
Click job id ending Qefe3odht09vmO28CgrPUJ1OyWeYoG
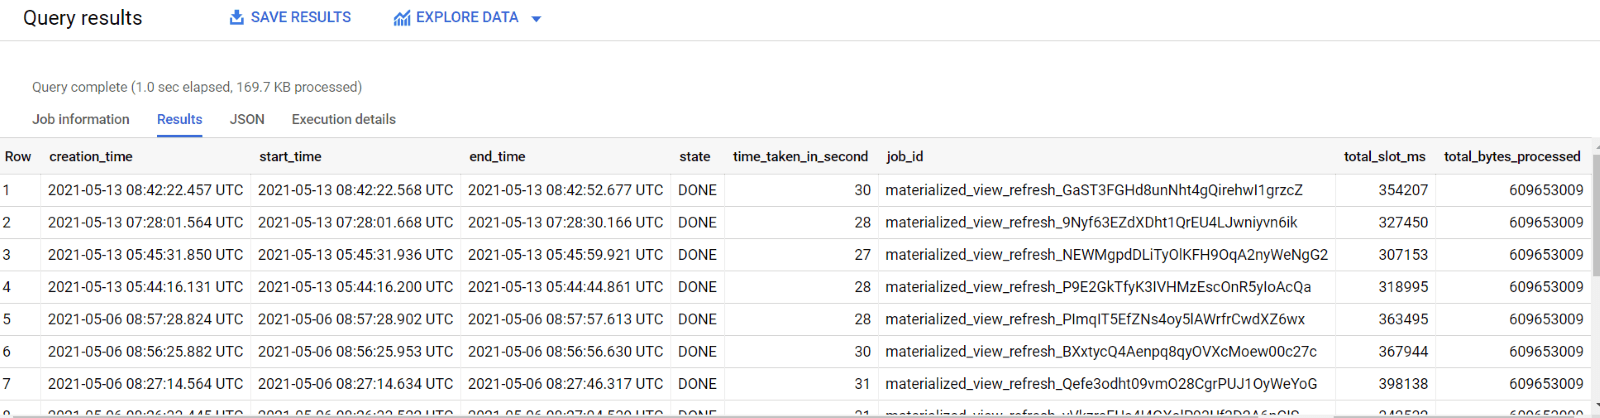1101,384
